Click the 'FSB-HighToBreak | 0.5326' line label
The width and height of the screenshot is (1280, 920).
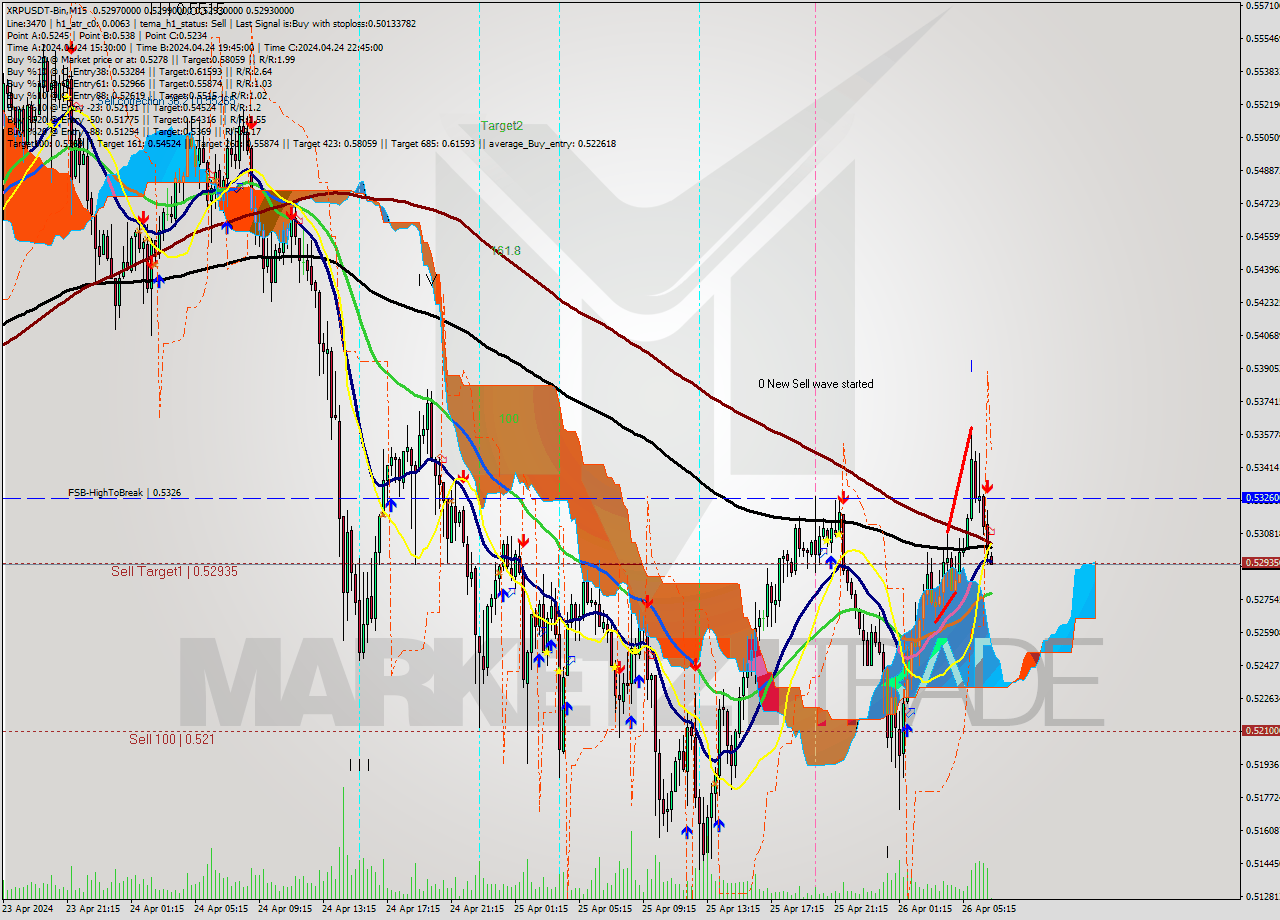[124, 493]
